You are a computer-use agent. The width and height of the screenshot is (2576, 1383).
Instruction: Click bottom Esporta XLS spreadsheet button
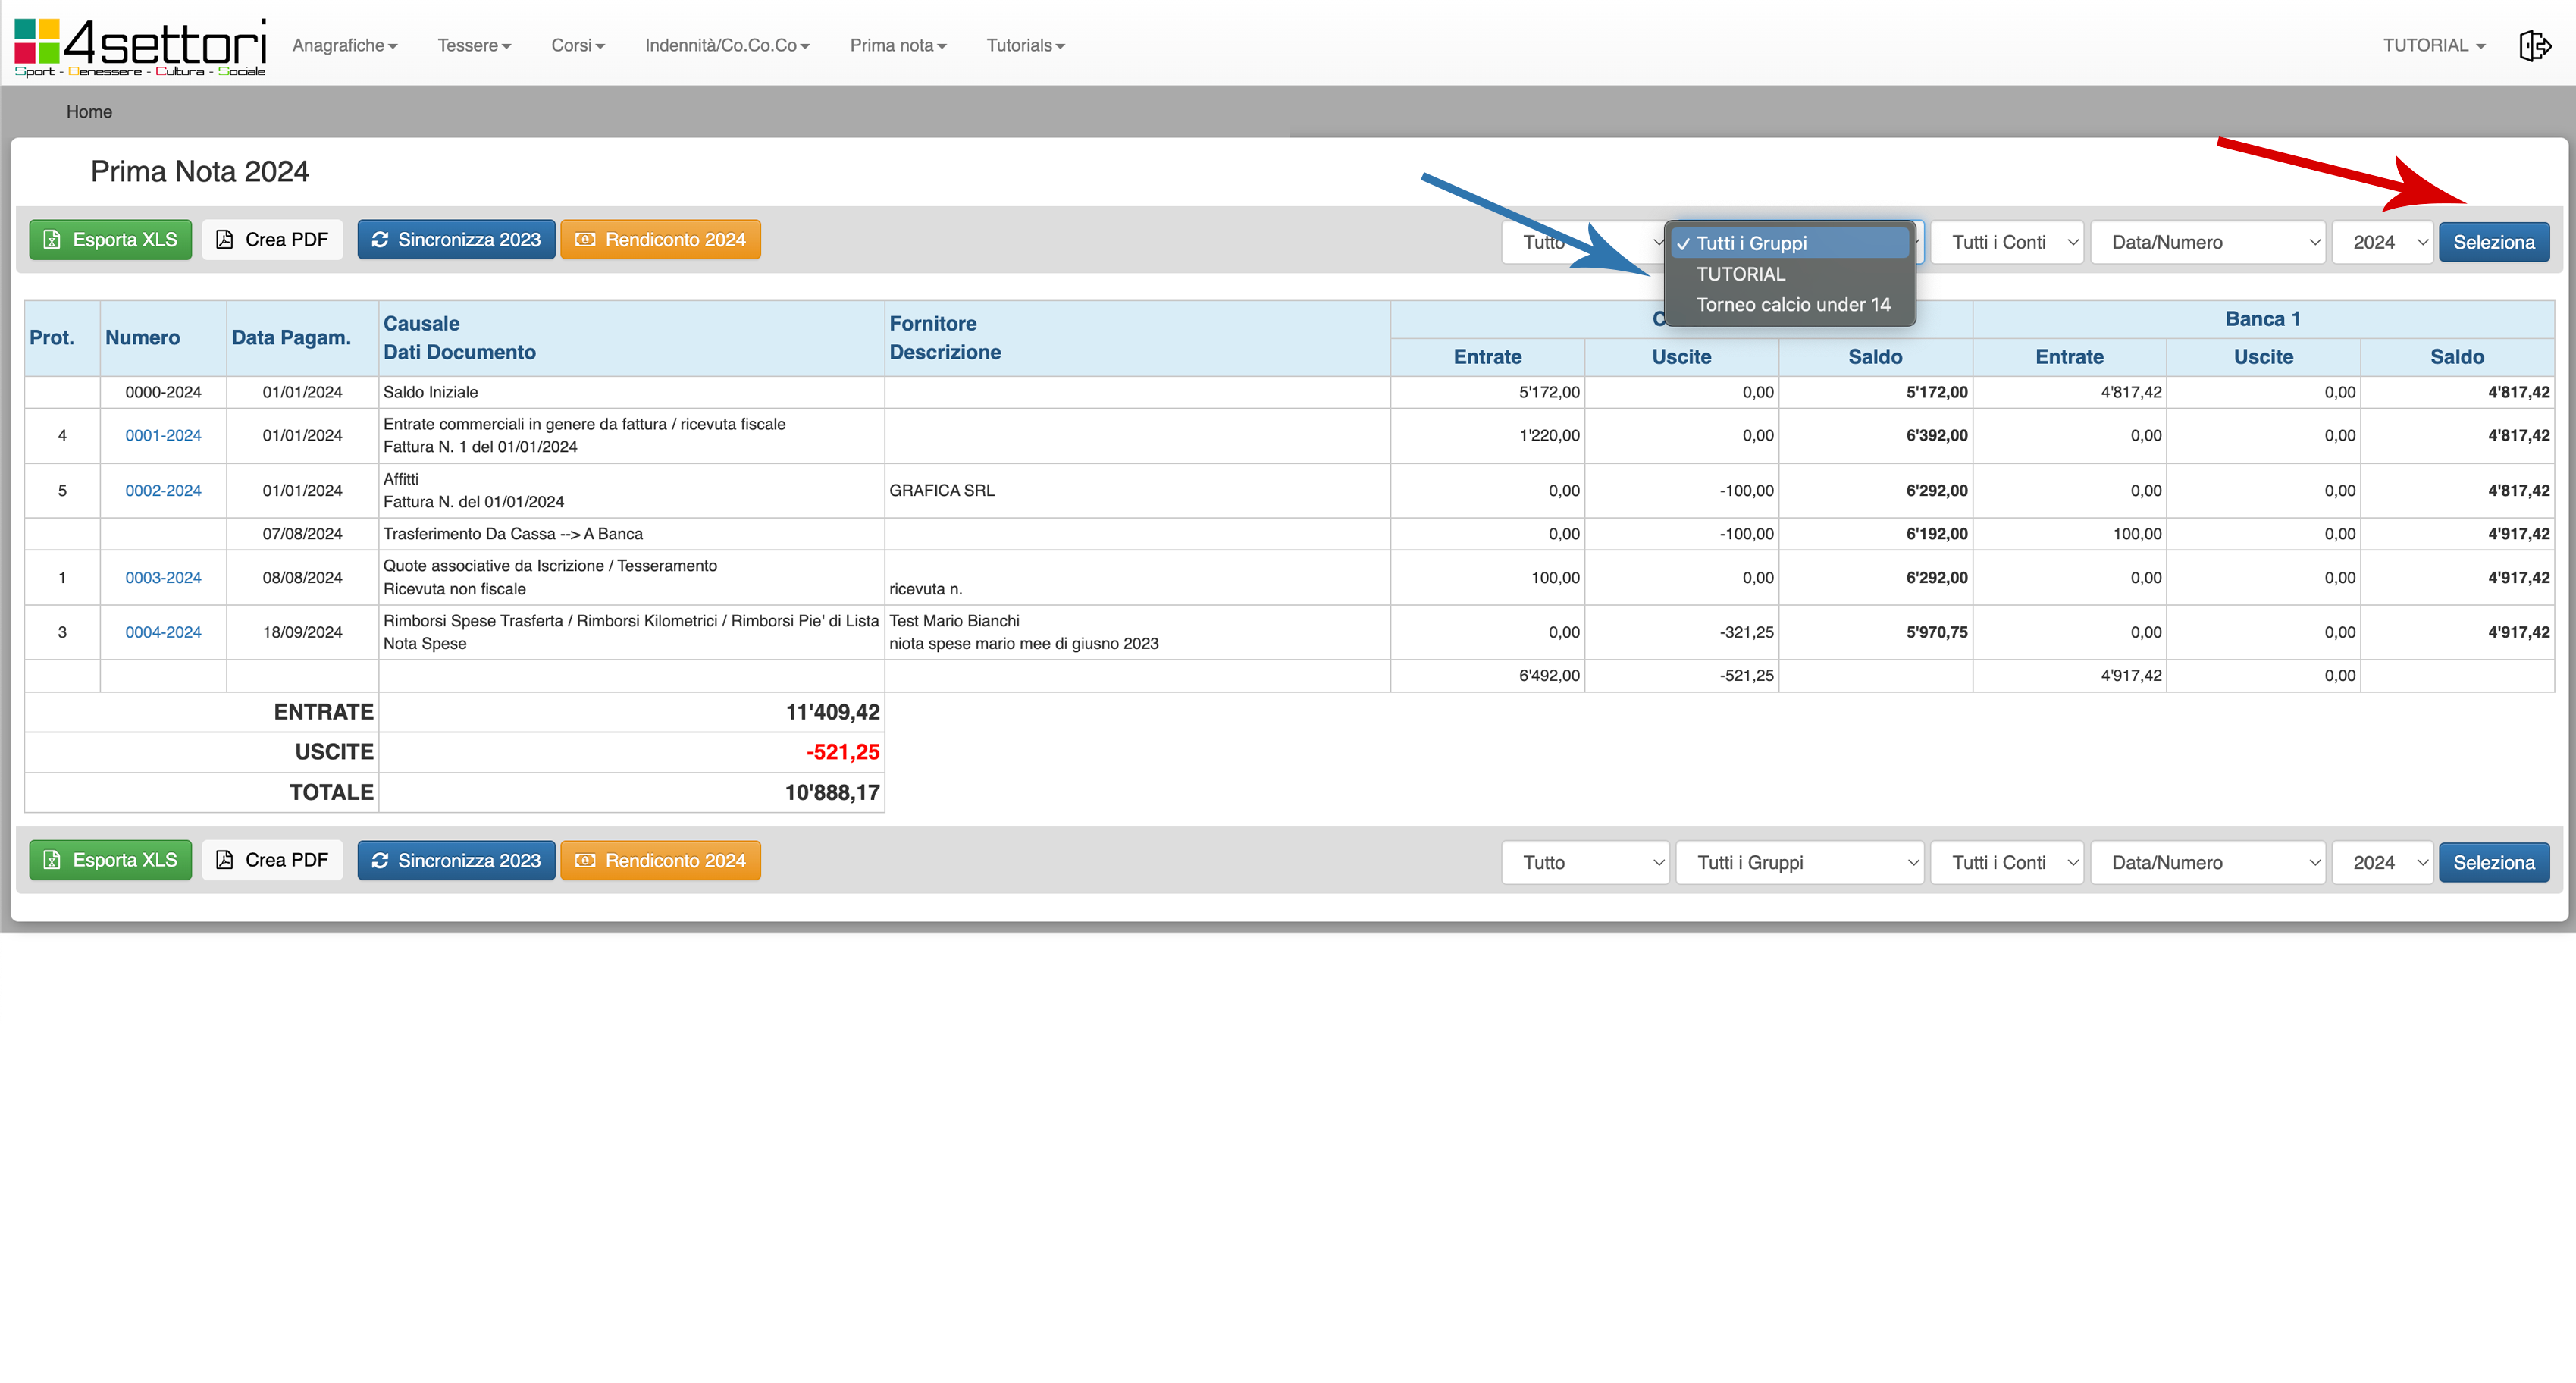click(110, 860)
